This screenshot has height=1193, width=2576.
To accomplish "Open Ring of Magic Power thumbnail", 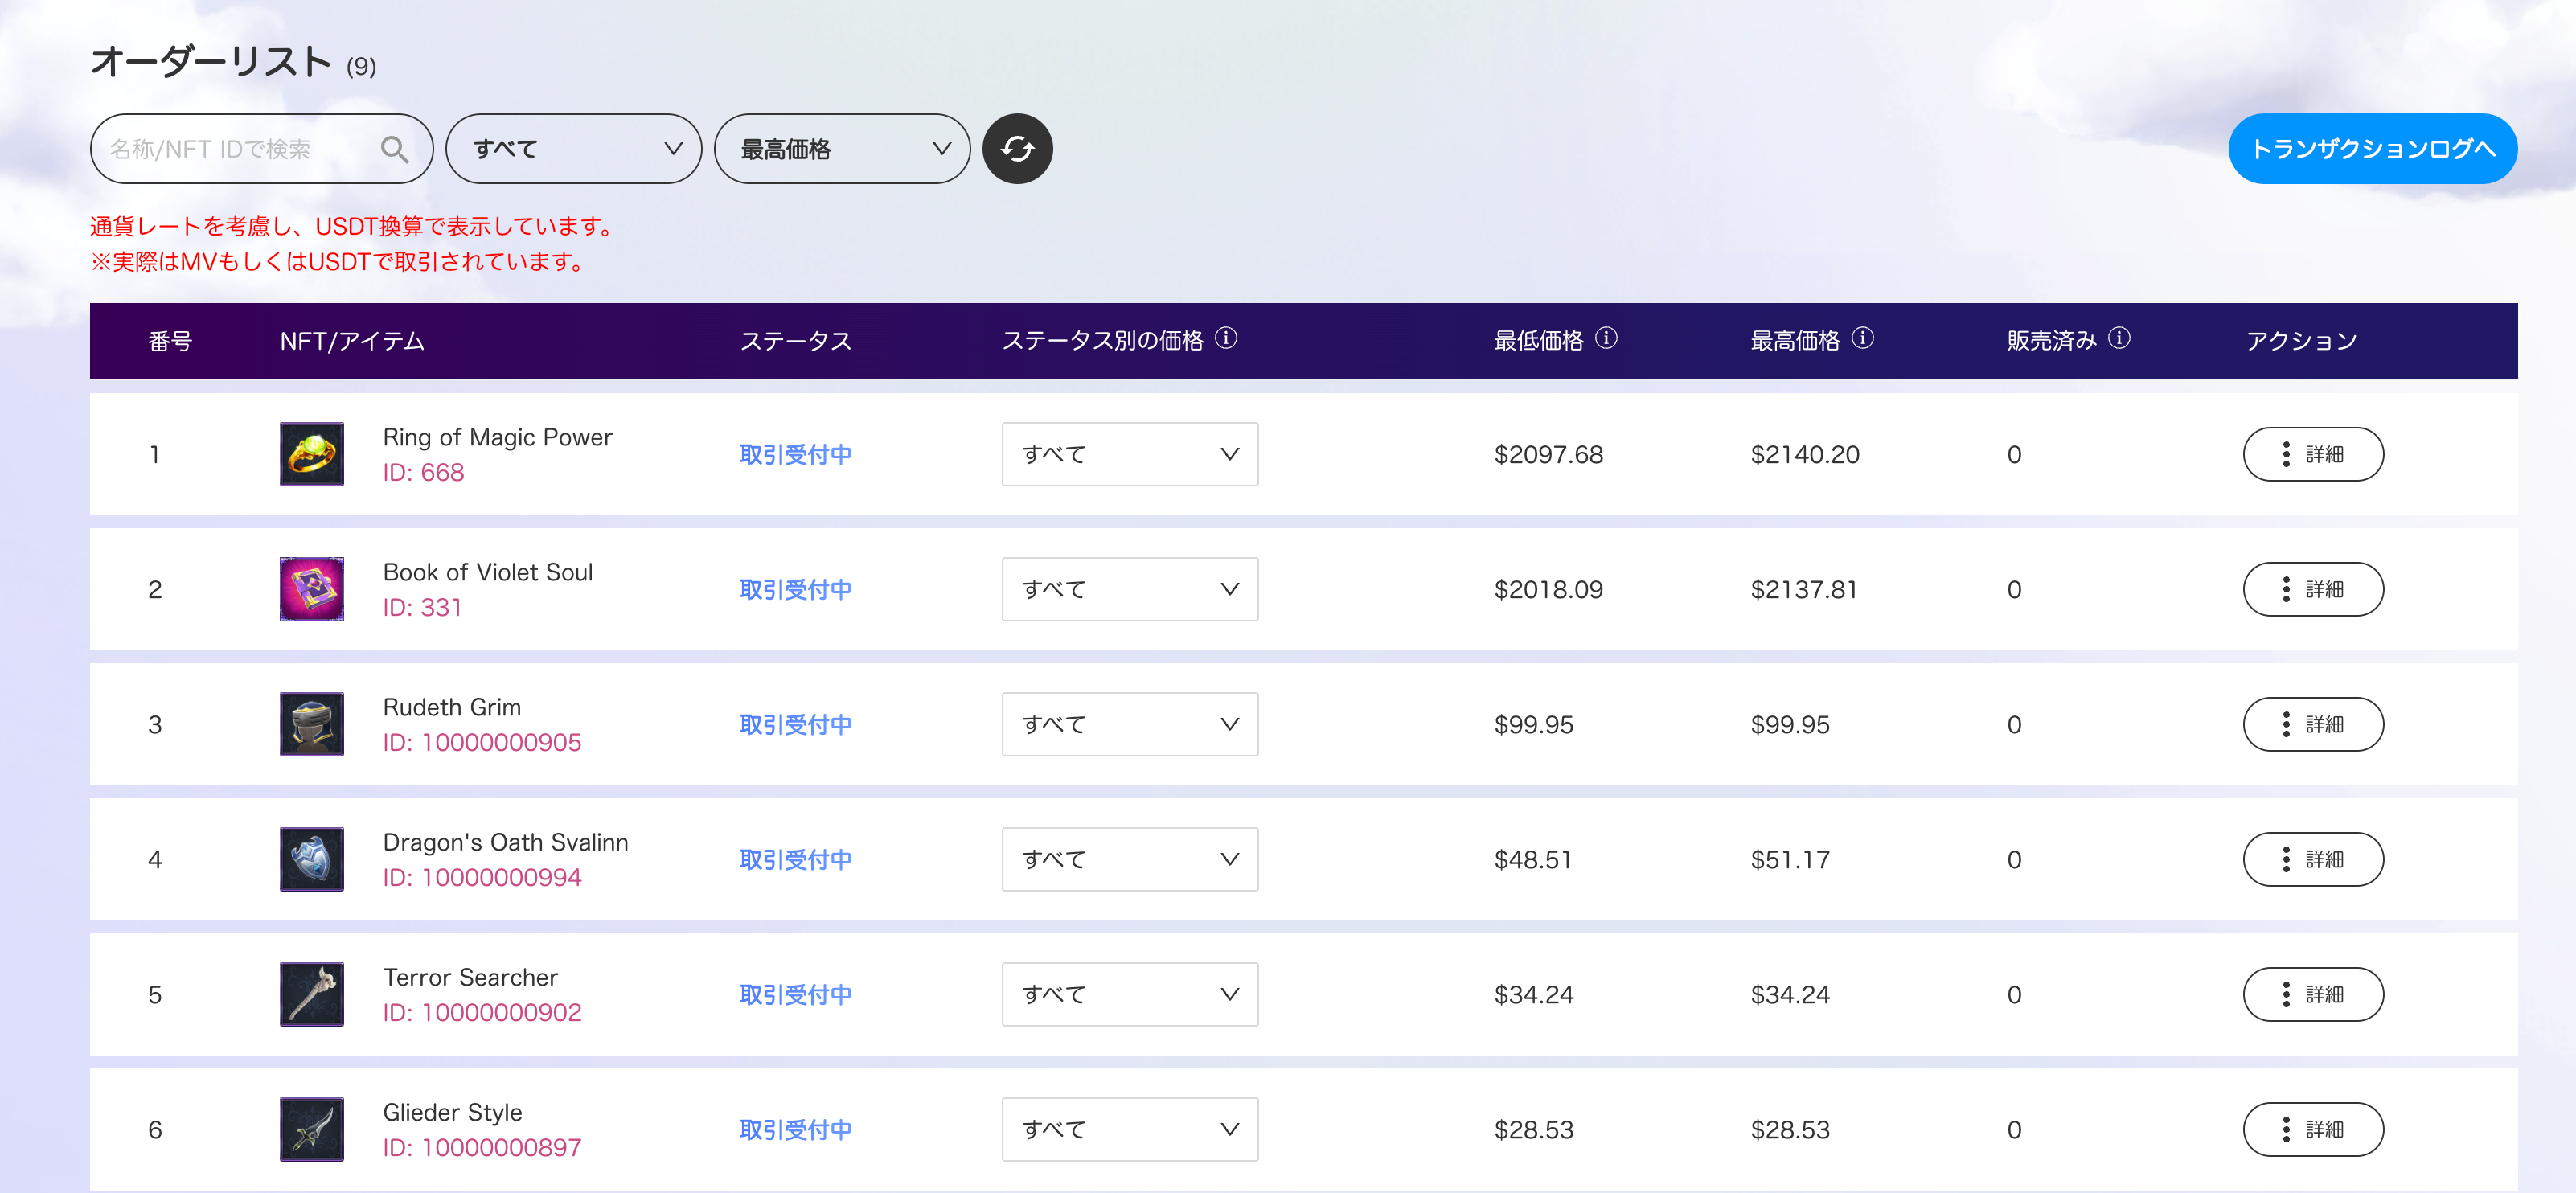I will 312,454.
